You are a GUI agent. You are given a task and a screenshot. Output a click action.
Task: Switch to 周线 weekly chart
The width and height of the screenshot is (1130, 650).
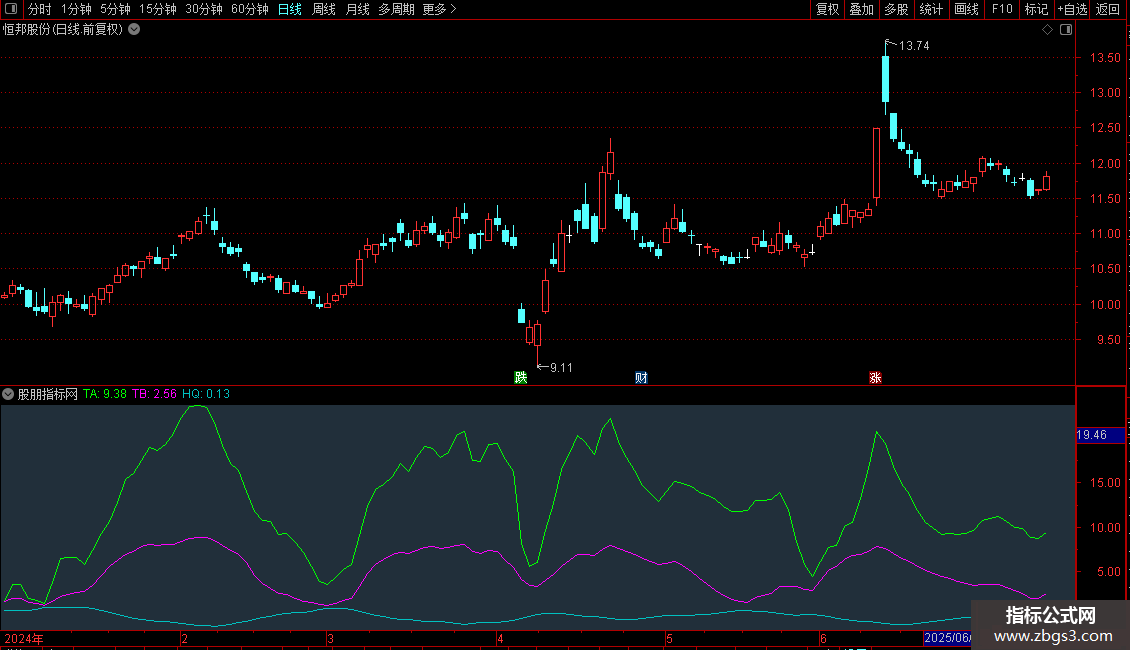[x=324, y=9]
